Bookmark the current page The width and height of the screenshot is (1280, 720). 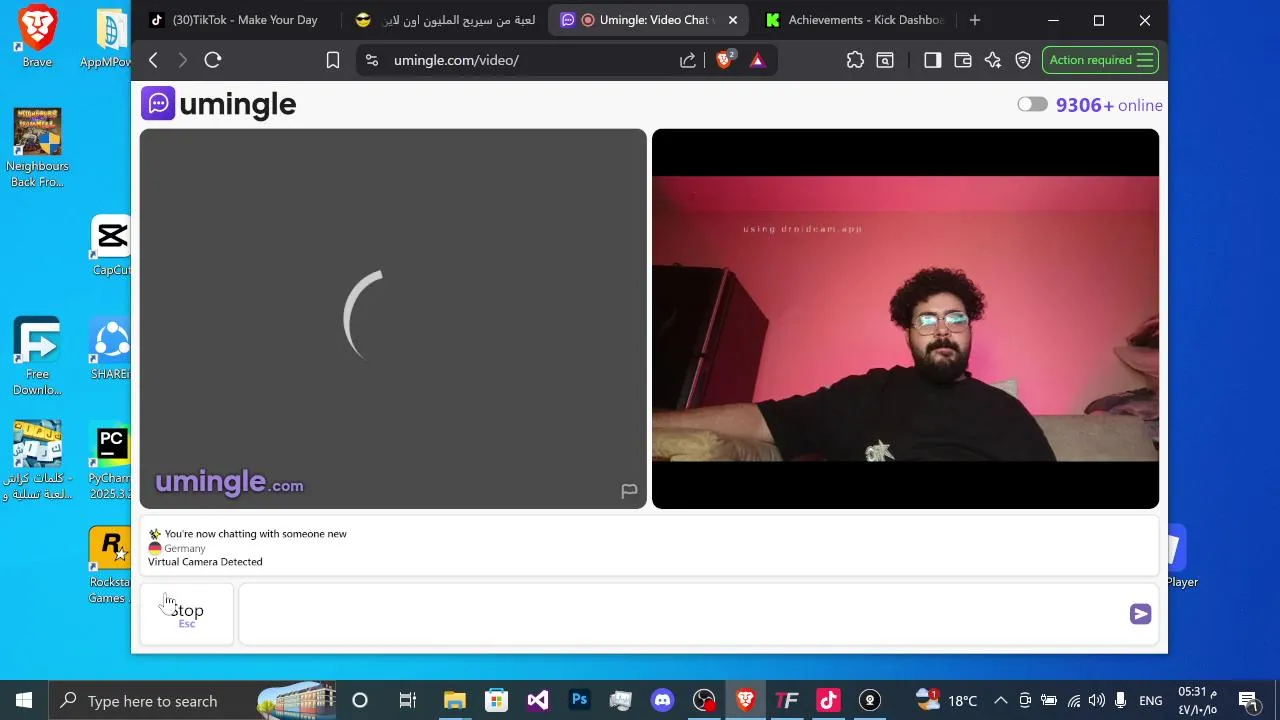click(x=333, y=60)
